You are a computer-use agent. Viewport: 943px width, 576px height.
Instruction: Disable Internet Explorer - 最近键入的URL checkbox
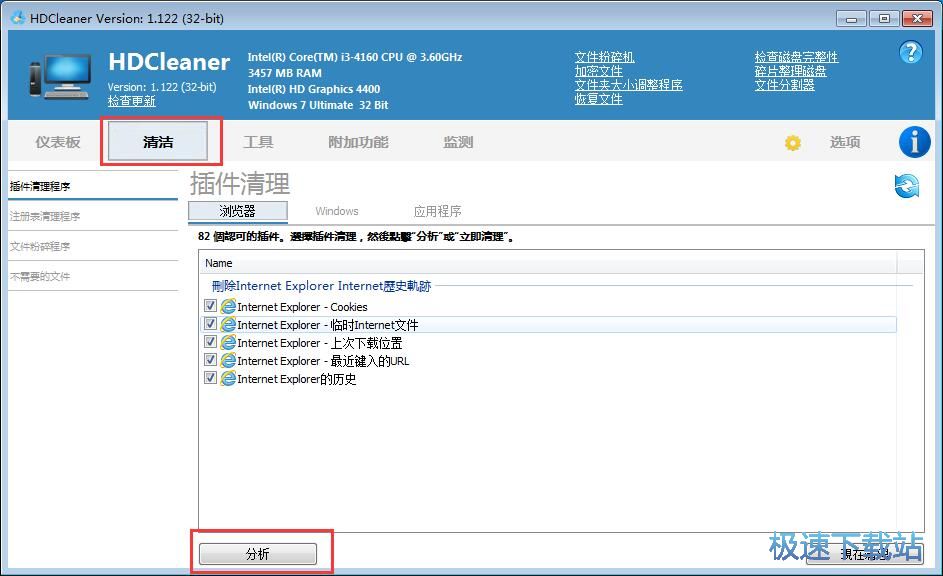[x=210, y=361]
